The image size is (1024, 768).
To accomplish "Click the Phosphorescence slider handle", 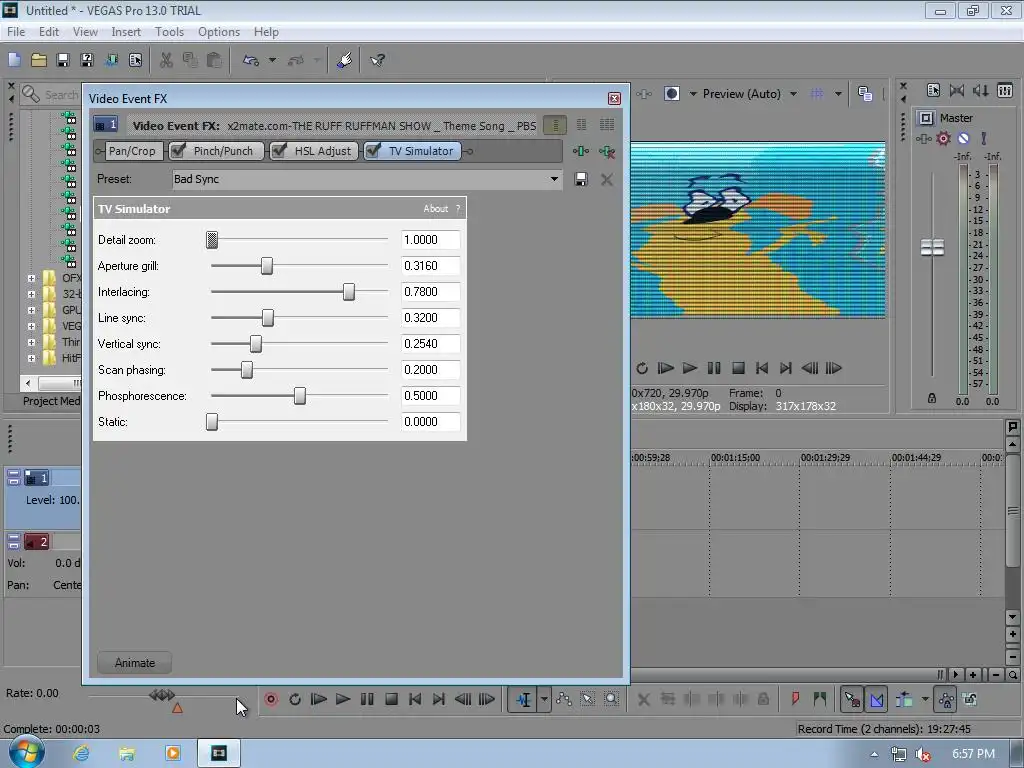I will click(x=300, y=396).
